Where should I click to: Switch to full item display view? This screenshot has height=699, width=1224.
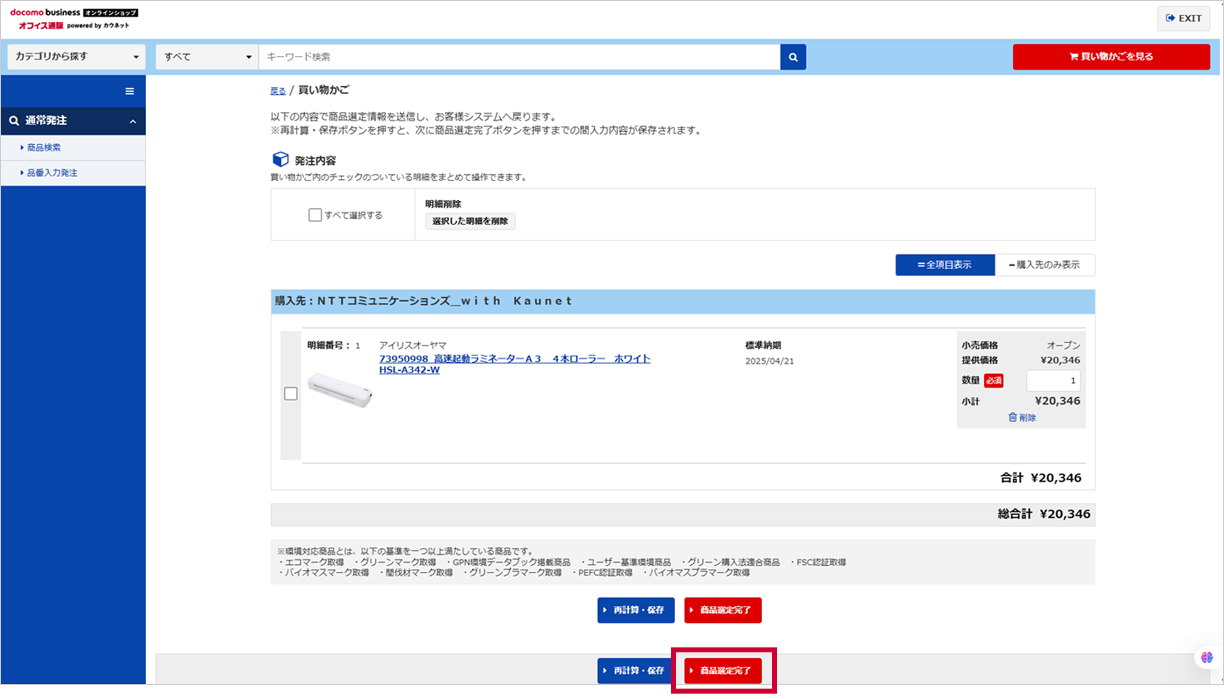944,265
